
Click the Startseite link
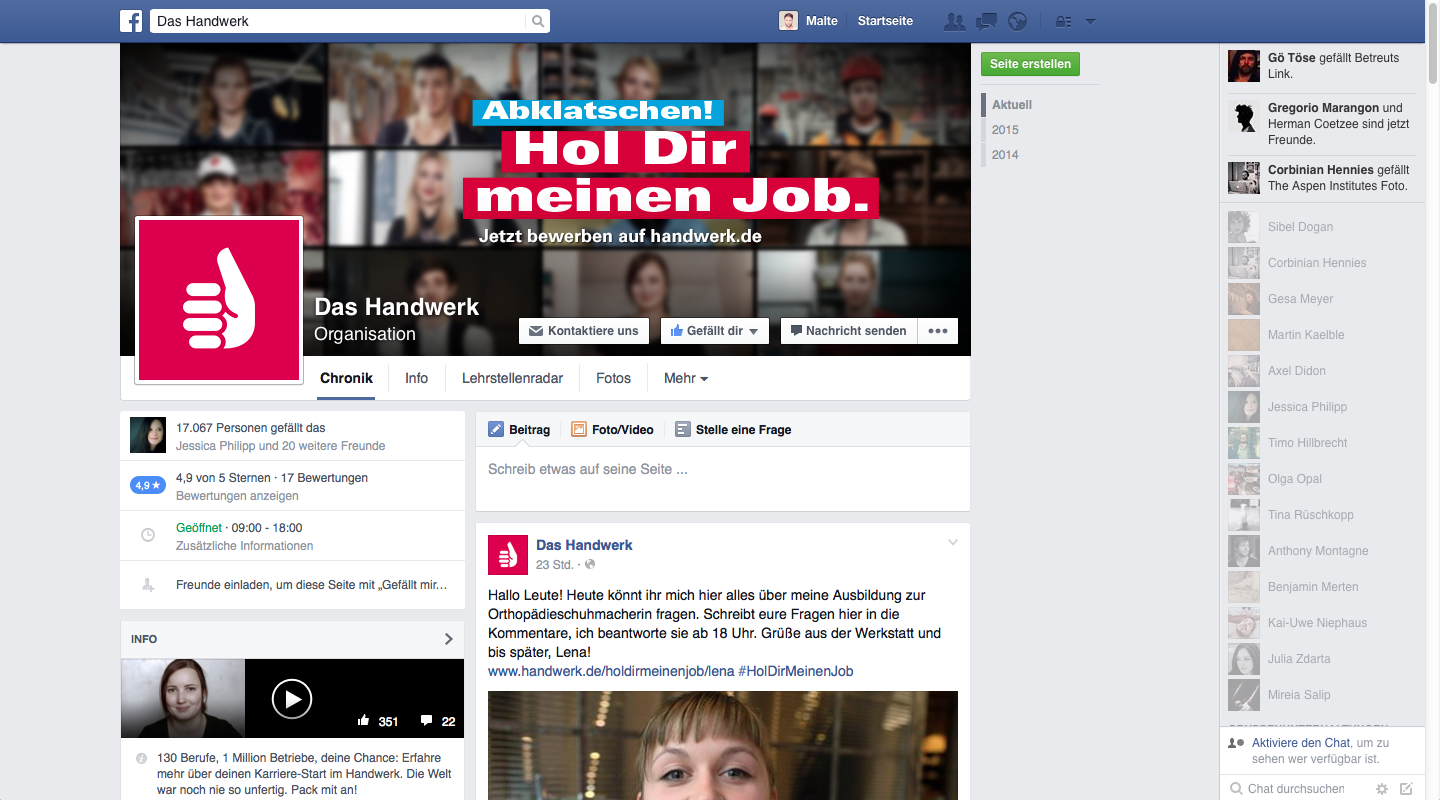click(885, 21)
